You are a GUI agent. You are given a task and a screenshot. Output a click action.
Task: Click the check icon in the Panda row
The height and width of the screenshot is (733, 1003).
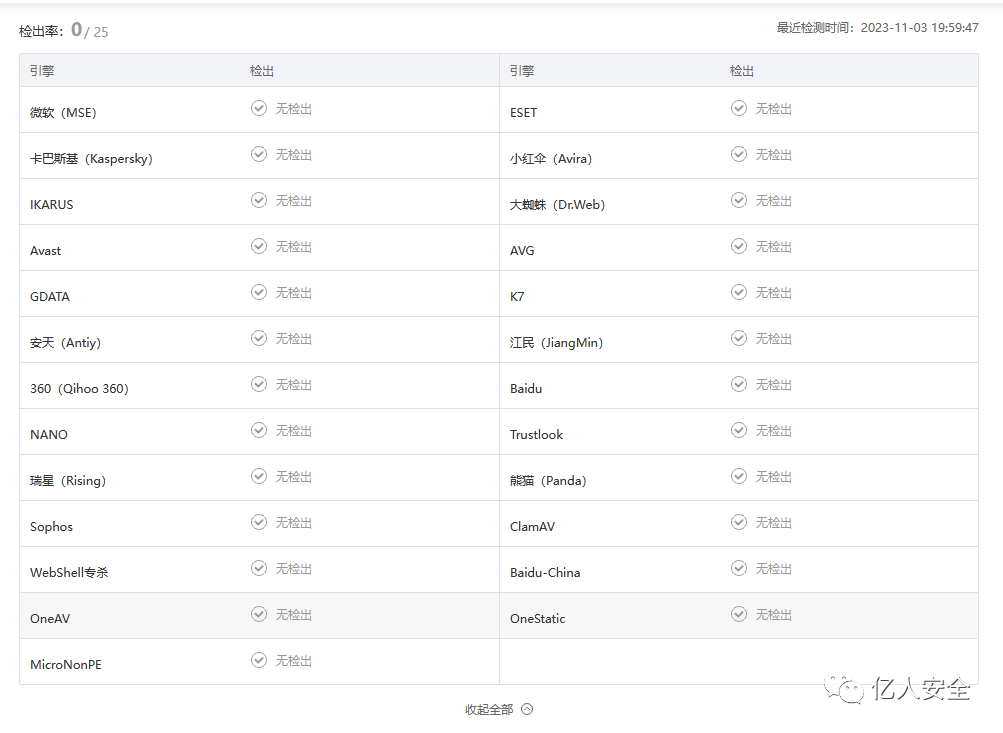click(739, 477)
